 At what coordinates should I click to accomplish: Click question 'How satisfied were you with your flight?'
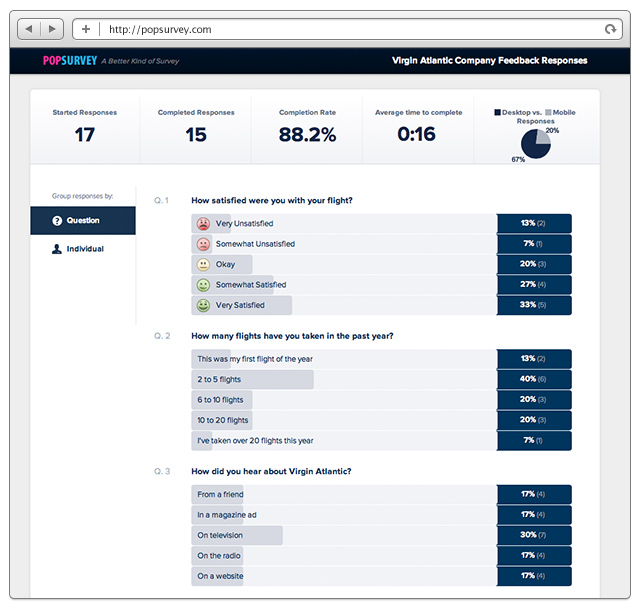[x=272, y=200]
